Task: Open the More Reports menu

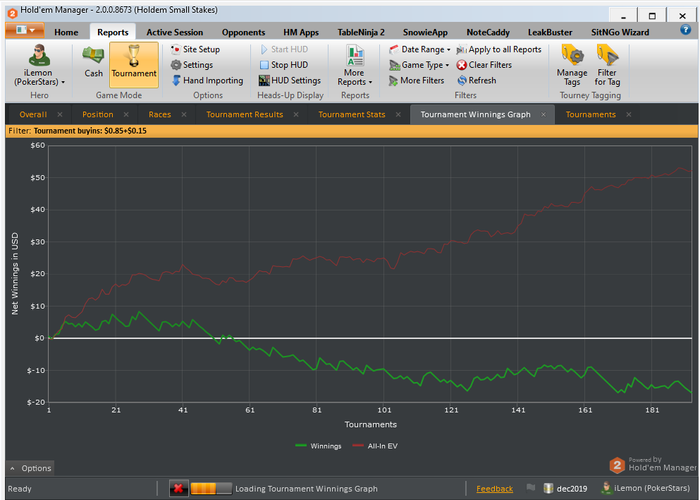Action: (354, 66)
